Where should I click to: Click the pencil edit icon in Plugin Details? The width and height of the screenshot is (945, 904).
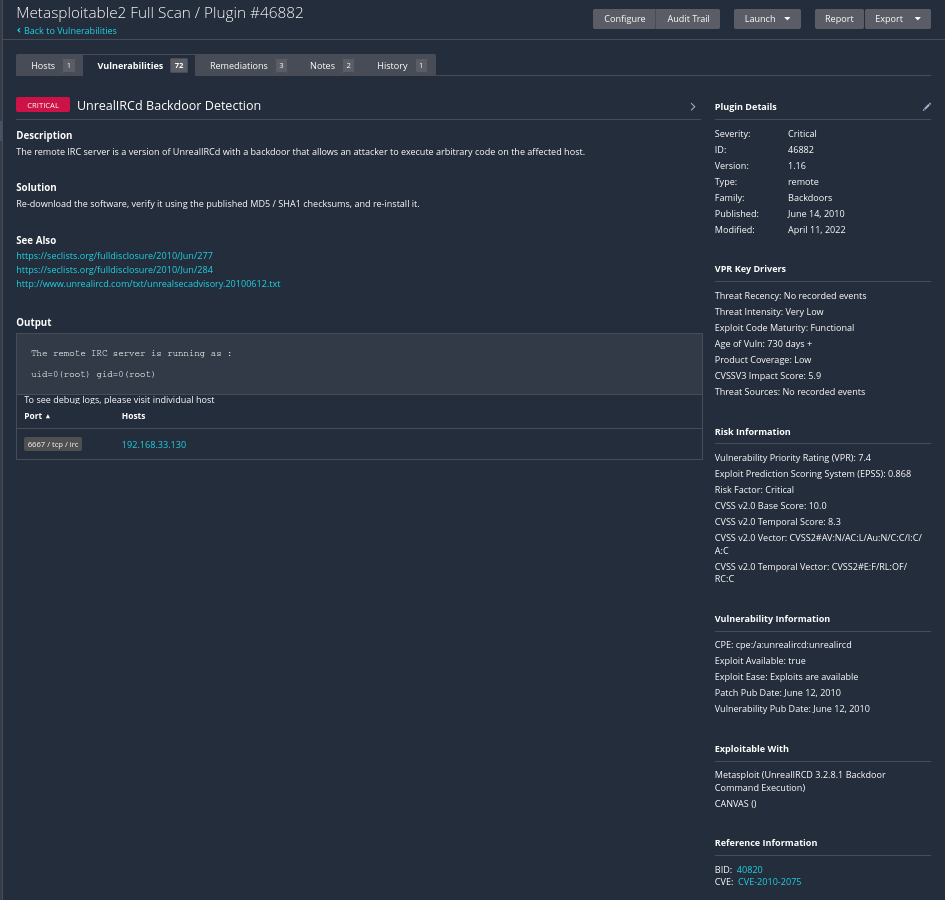coord(926,107)
